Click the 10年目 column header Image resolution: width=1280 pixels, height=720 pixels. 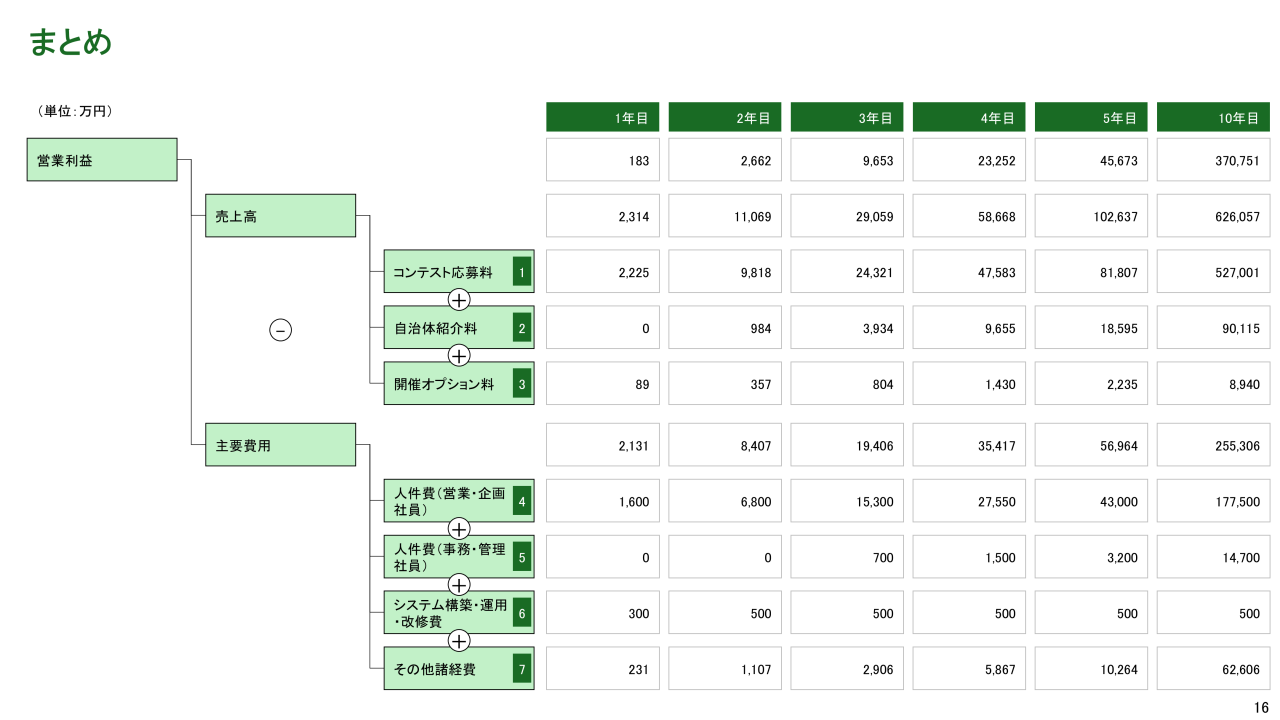tap(1213, 118)
